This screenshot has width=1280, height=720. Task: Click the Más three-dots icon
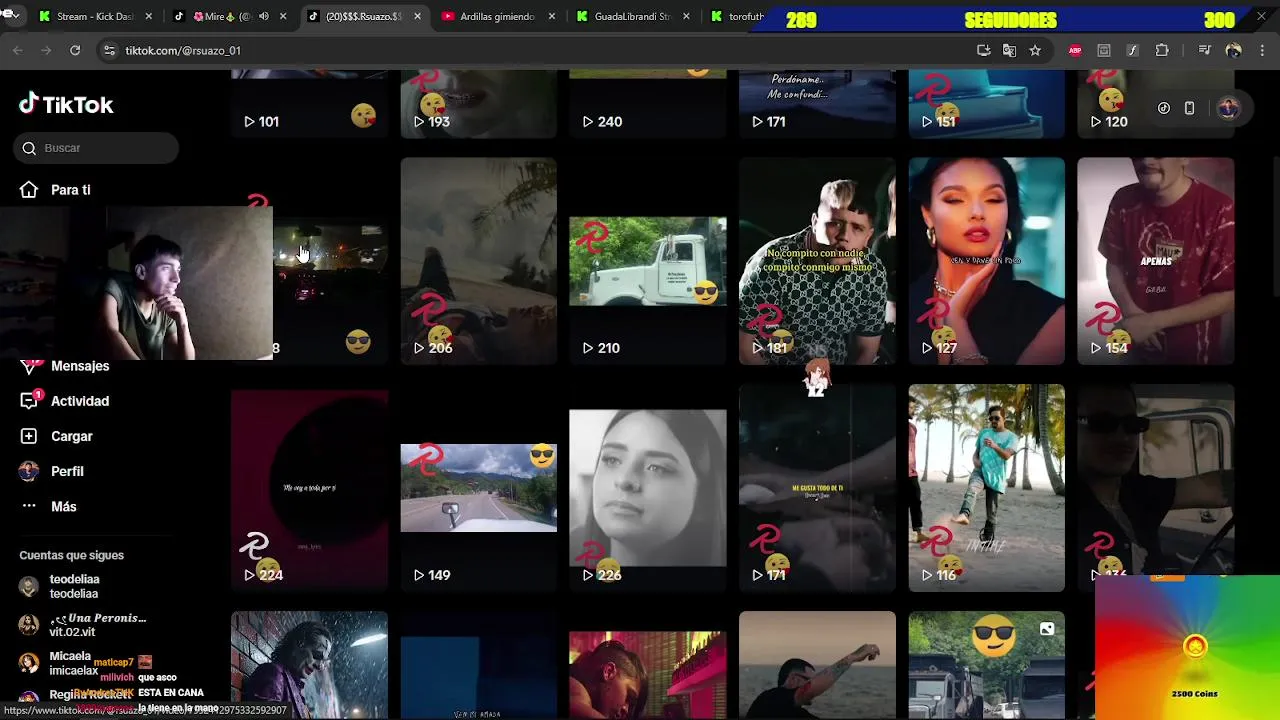pos(29,506)
